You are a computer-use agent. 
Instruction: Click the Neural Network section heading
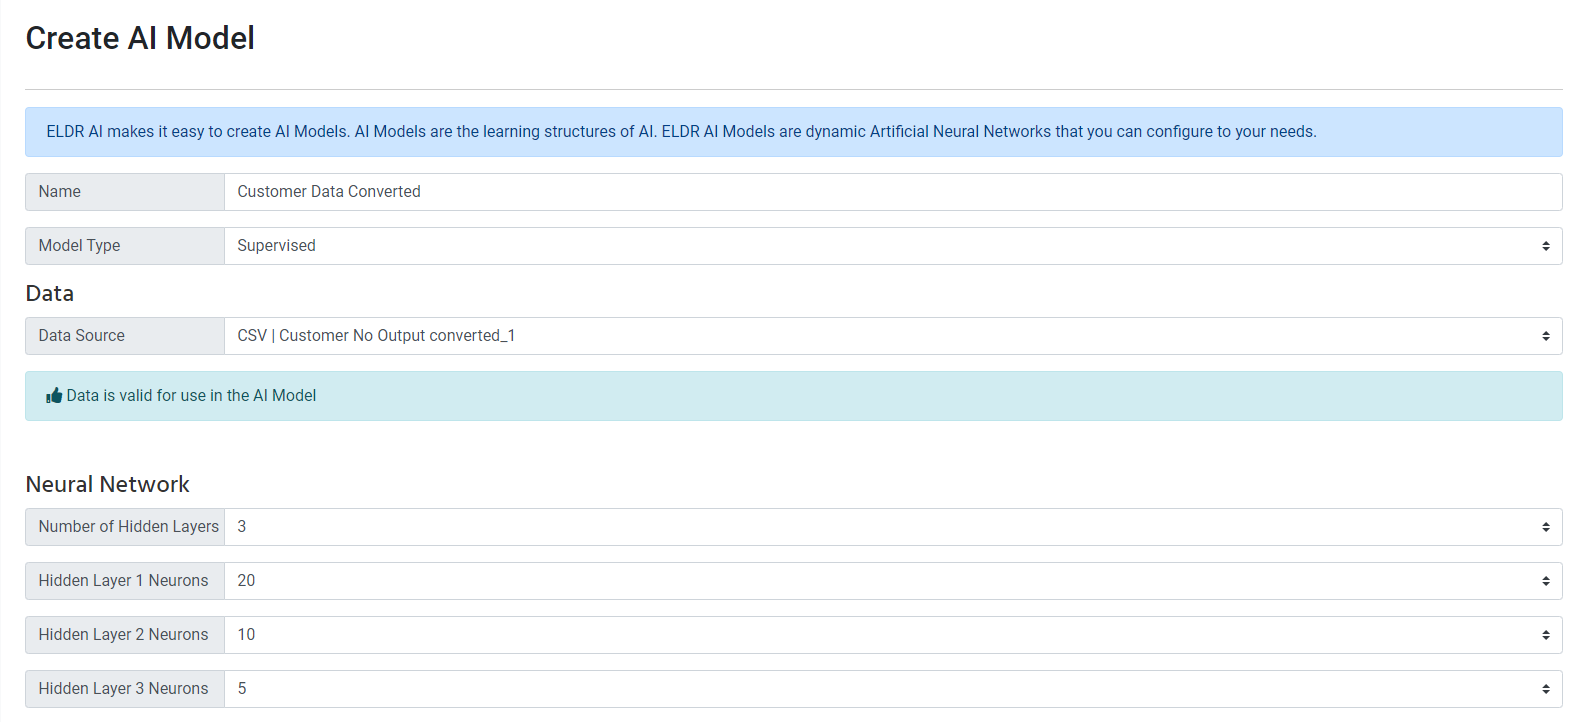pyautogui.click(x=107, y=484)
